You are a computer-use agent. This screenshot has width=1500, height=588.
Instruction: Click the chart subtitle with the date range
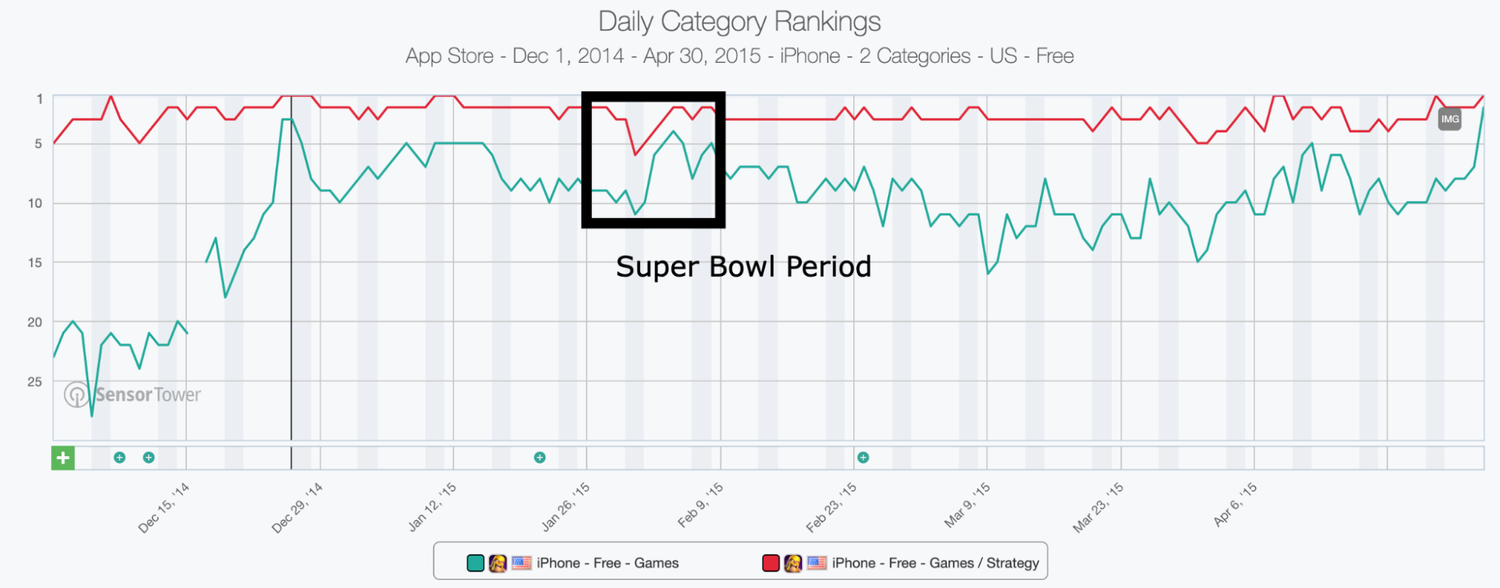click(740, 56)
